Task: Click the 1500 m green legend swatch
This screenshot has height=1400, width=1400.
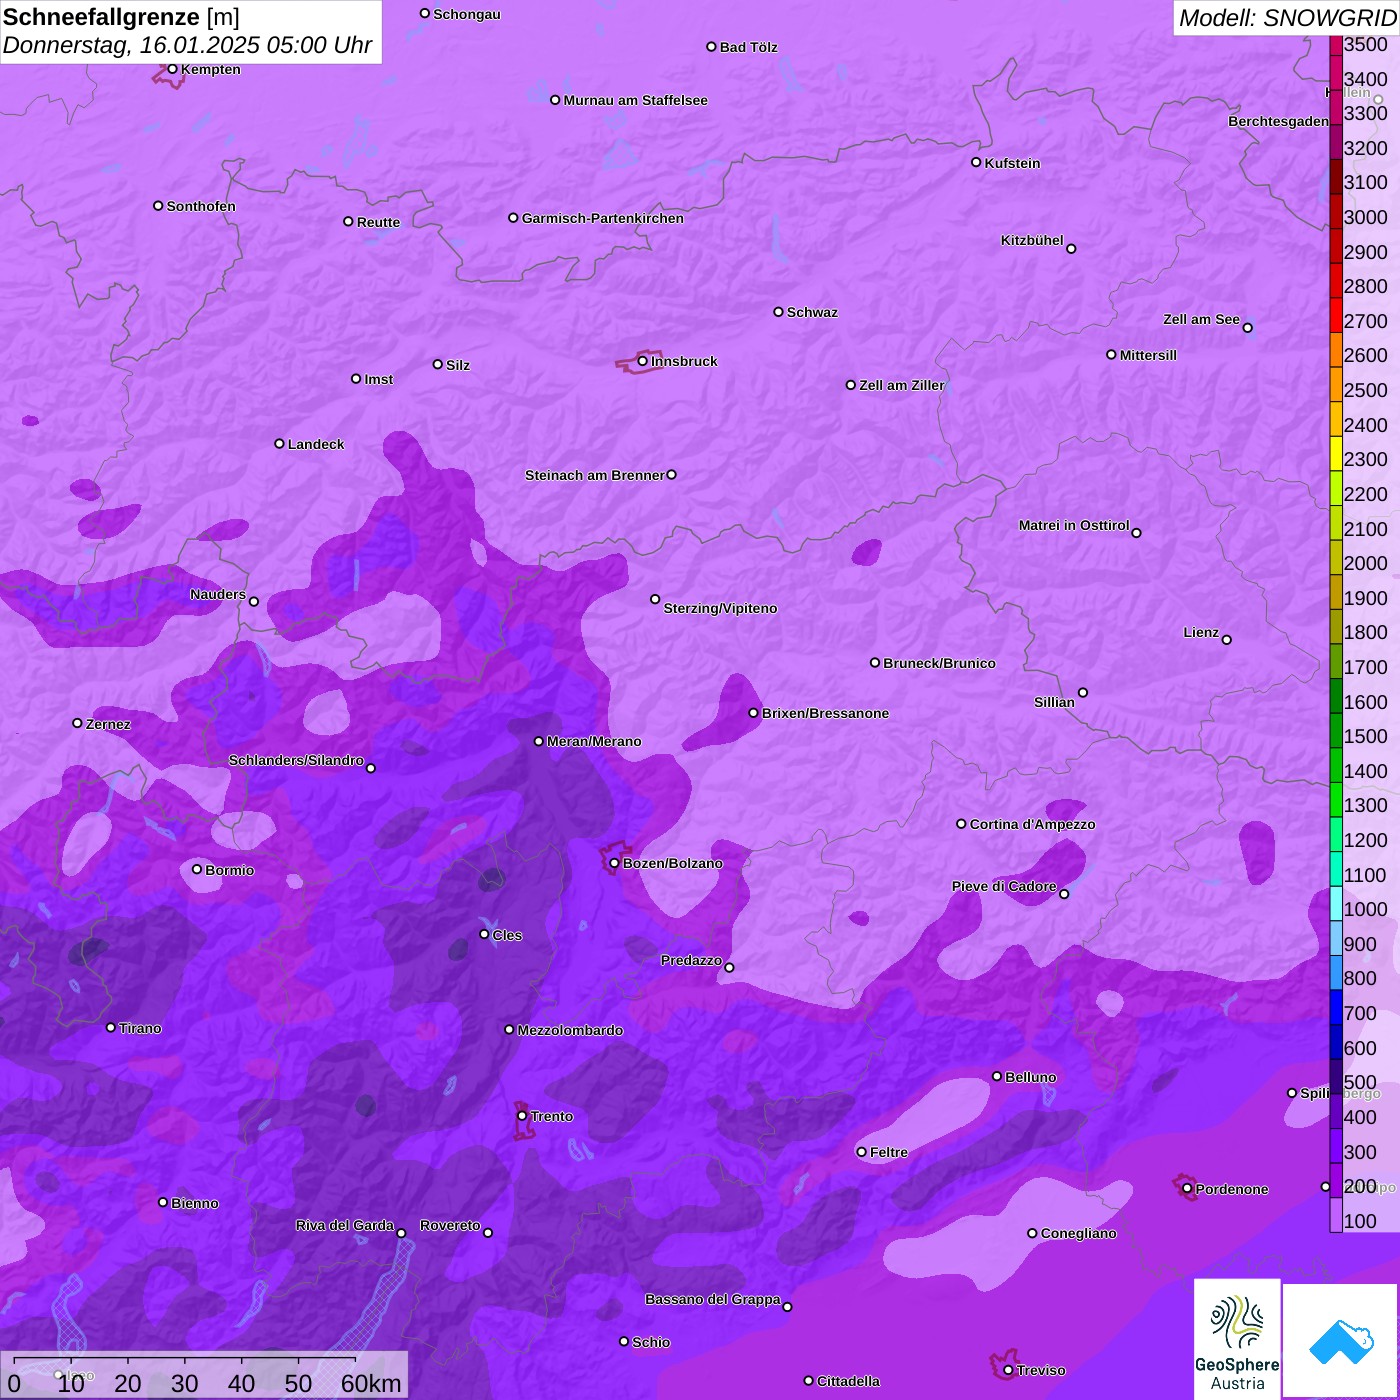Action: coord(1336,730)
